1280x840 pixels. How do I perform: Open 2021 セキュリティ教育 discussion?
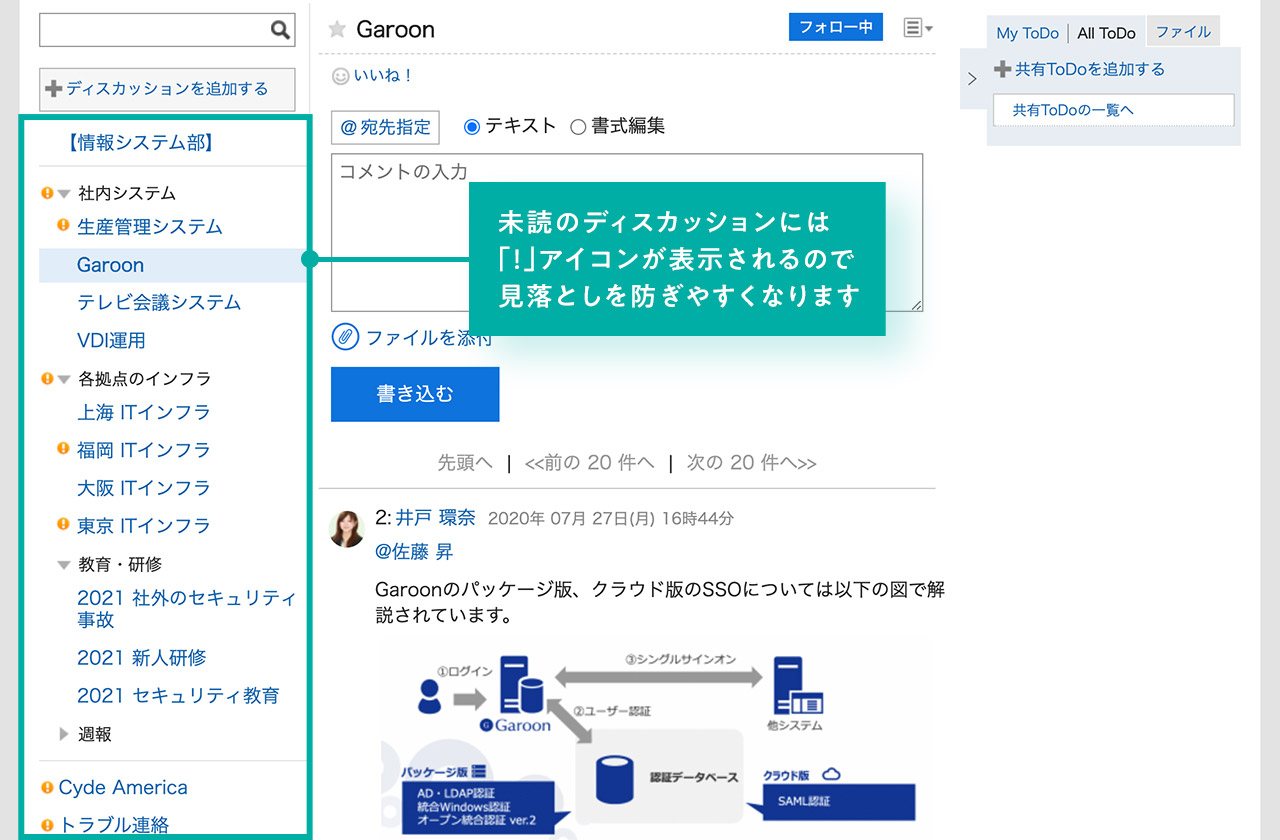tap(178, 696)
